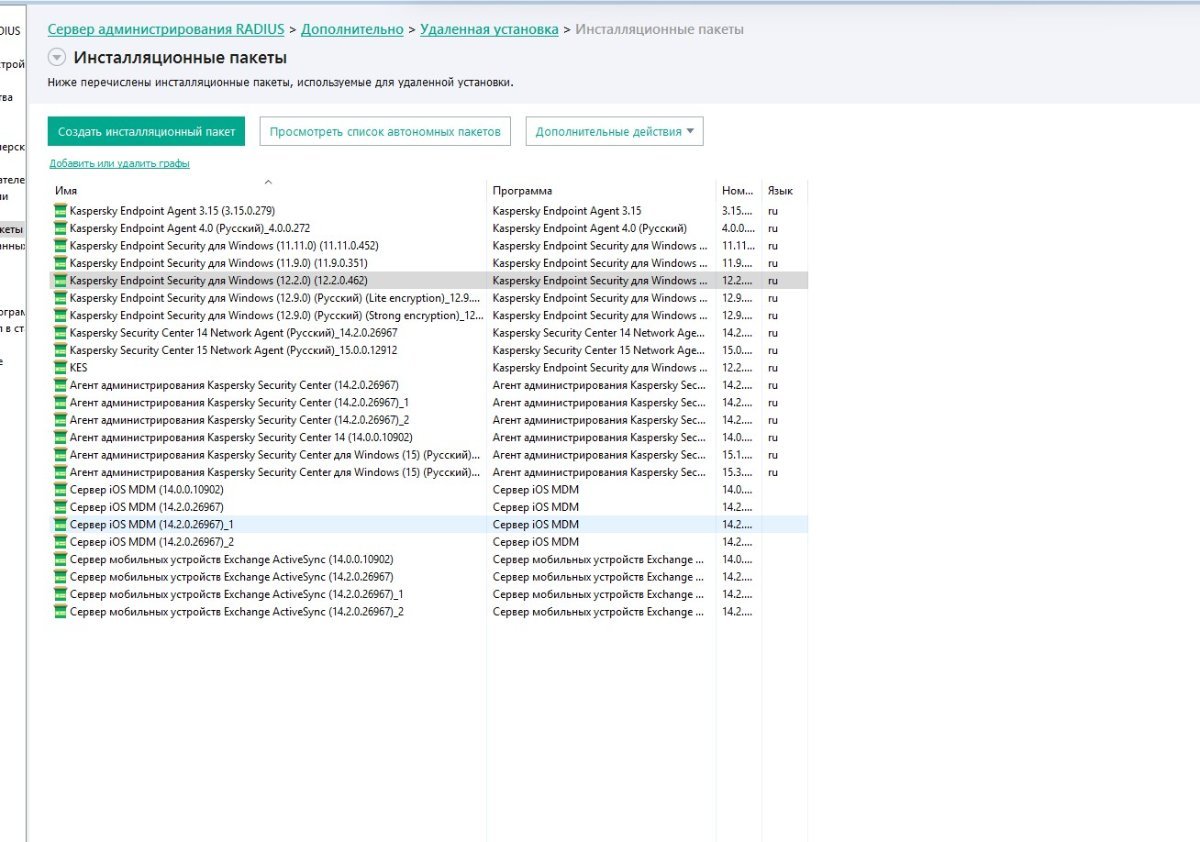The image size is (1200, 842).
Task: Click 'Kaspersky Endpoint Agent 4.0 (Русский)' in Программа column
Action: point(590,228)
